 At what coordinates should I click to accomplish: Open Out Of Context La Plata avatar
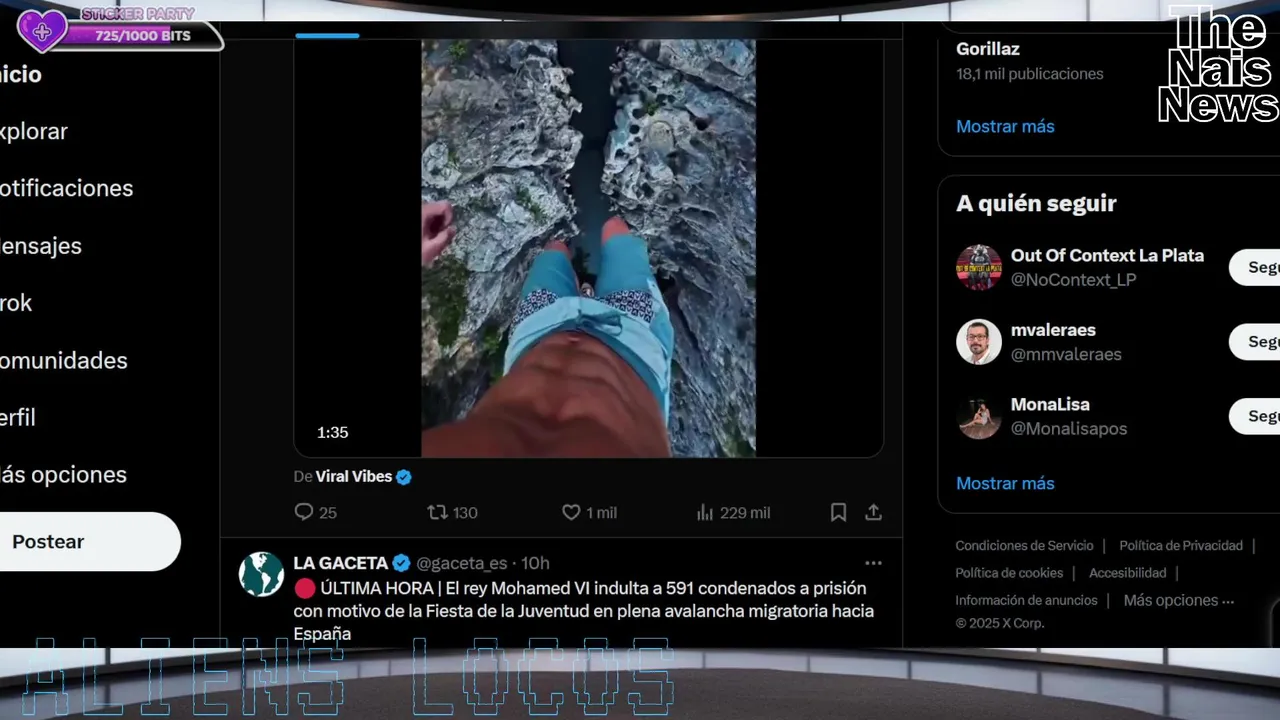979,267
